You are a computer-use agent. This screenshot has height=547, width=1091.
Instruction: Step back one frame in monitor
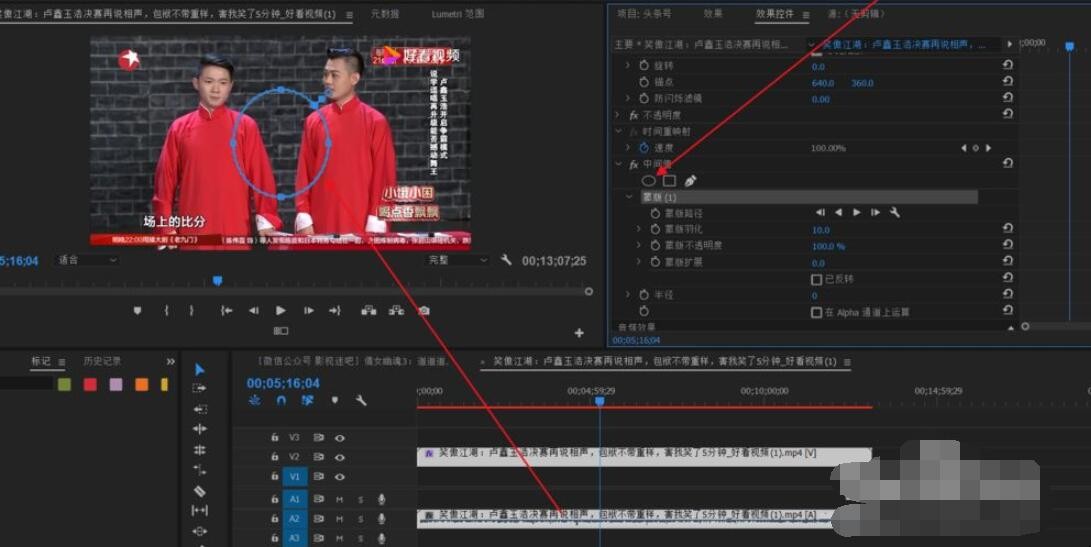pyautogui.click(x=254, y=310)
